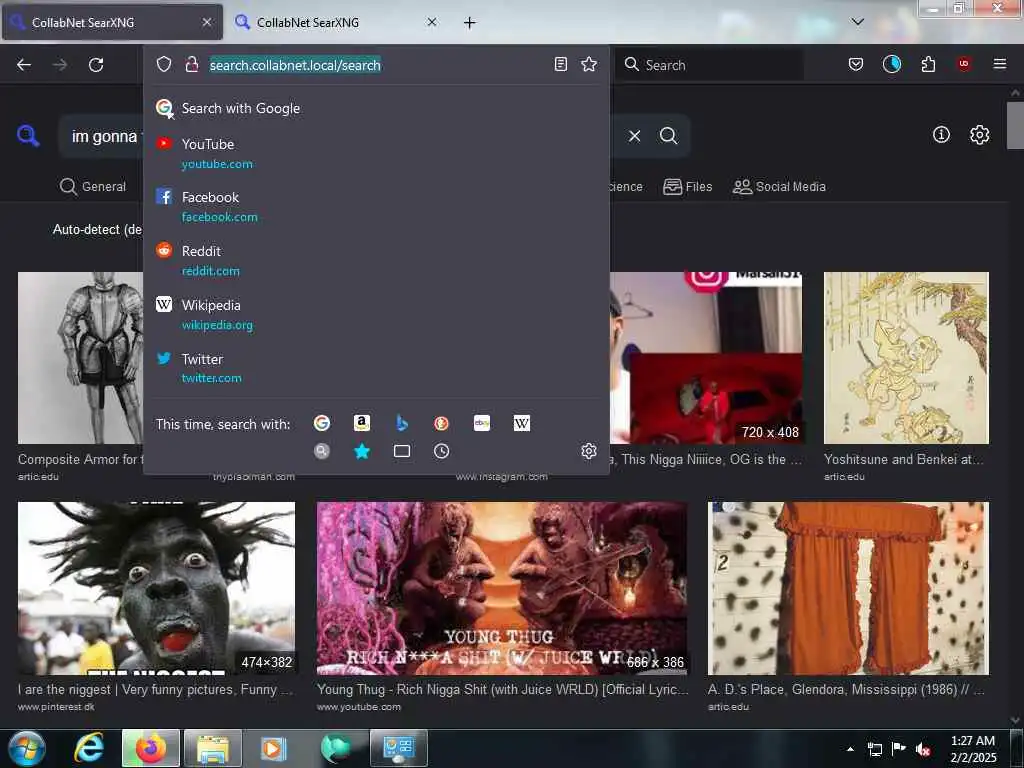The image size is (1024, 768).
Task: Close the second CollabNet SearXNG tab
Action: [432, 22]
